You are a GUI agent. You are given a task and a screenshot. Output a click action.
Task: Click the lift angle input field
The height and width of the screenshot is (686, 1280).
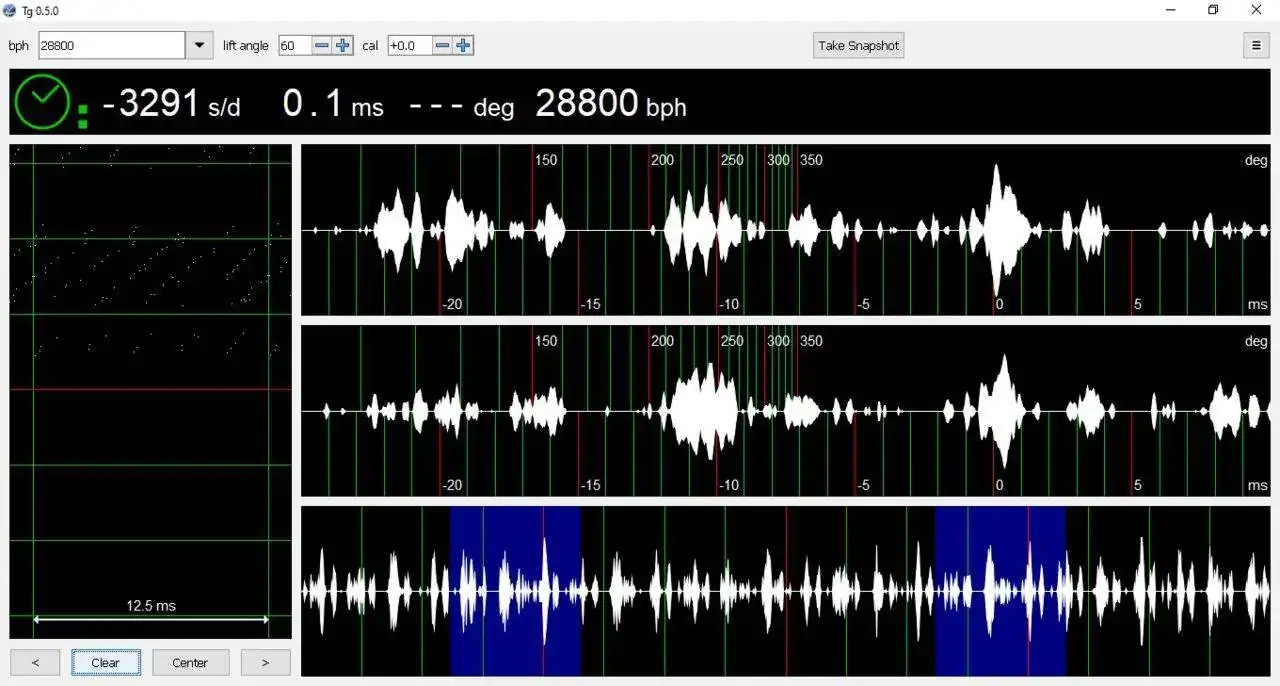tap(294, 45)
